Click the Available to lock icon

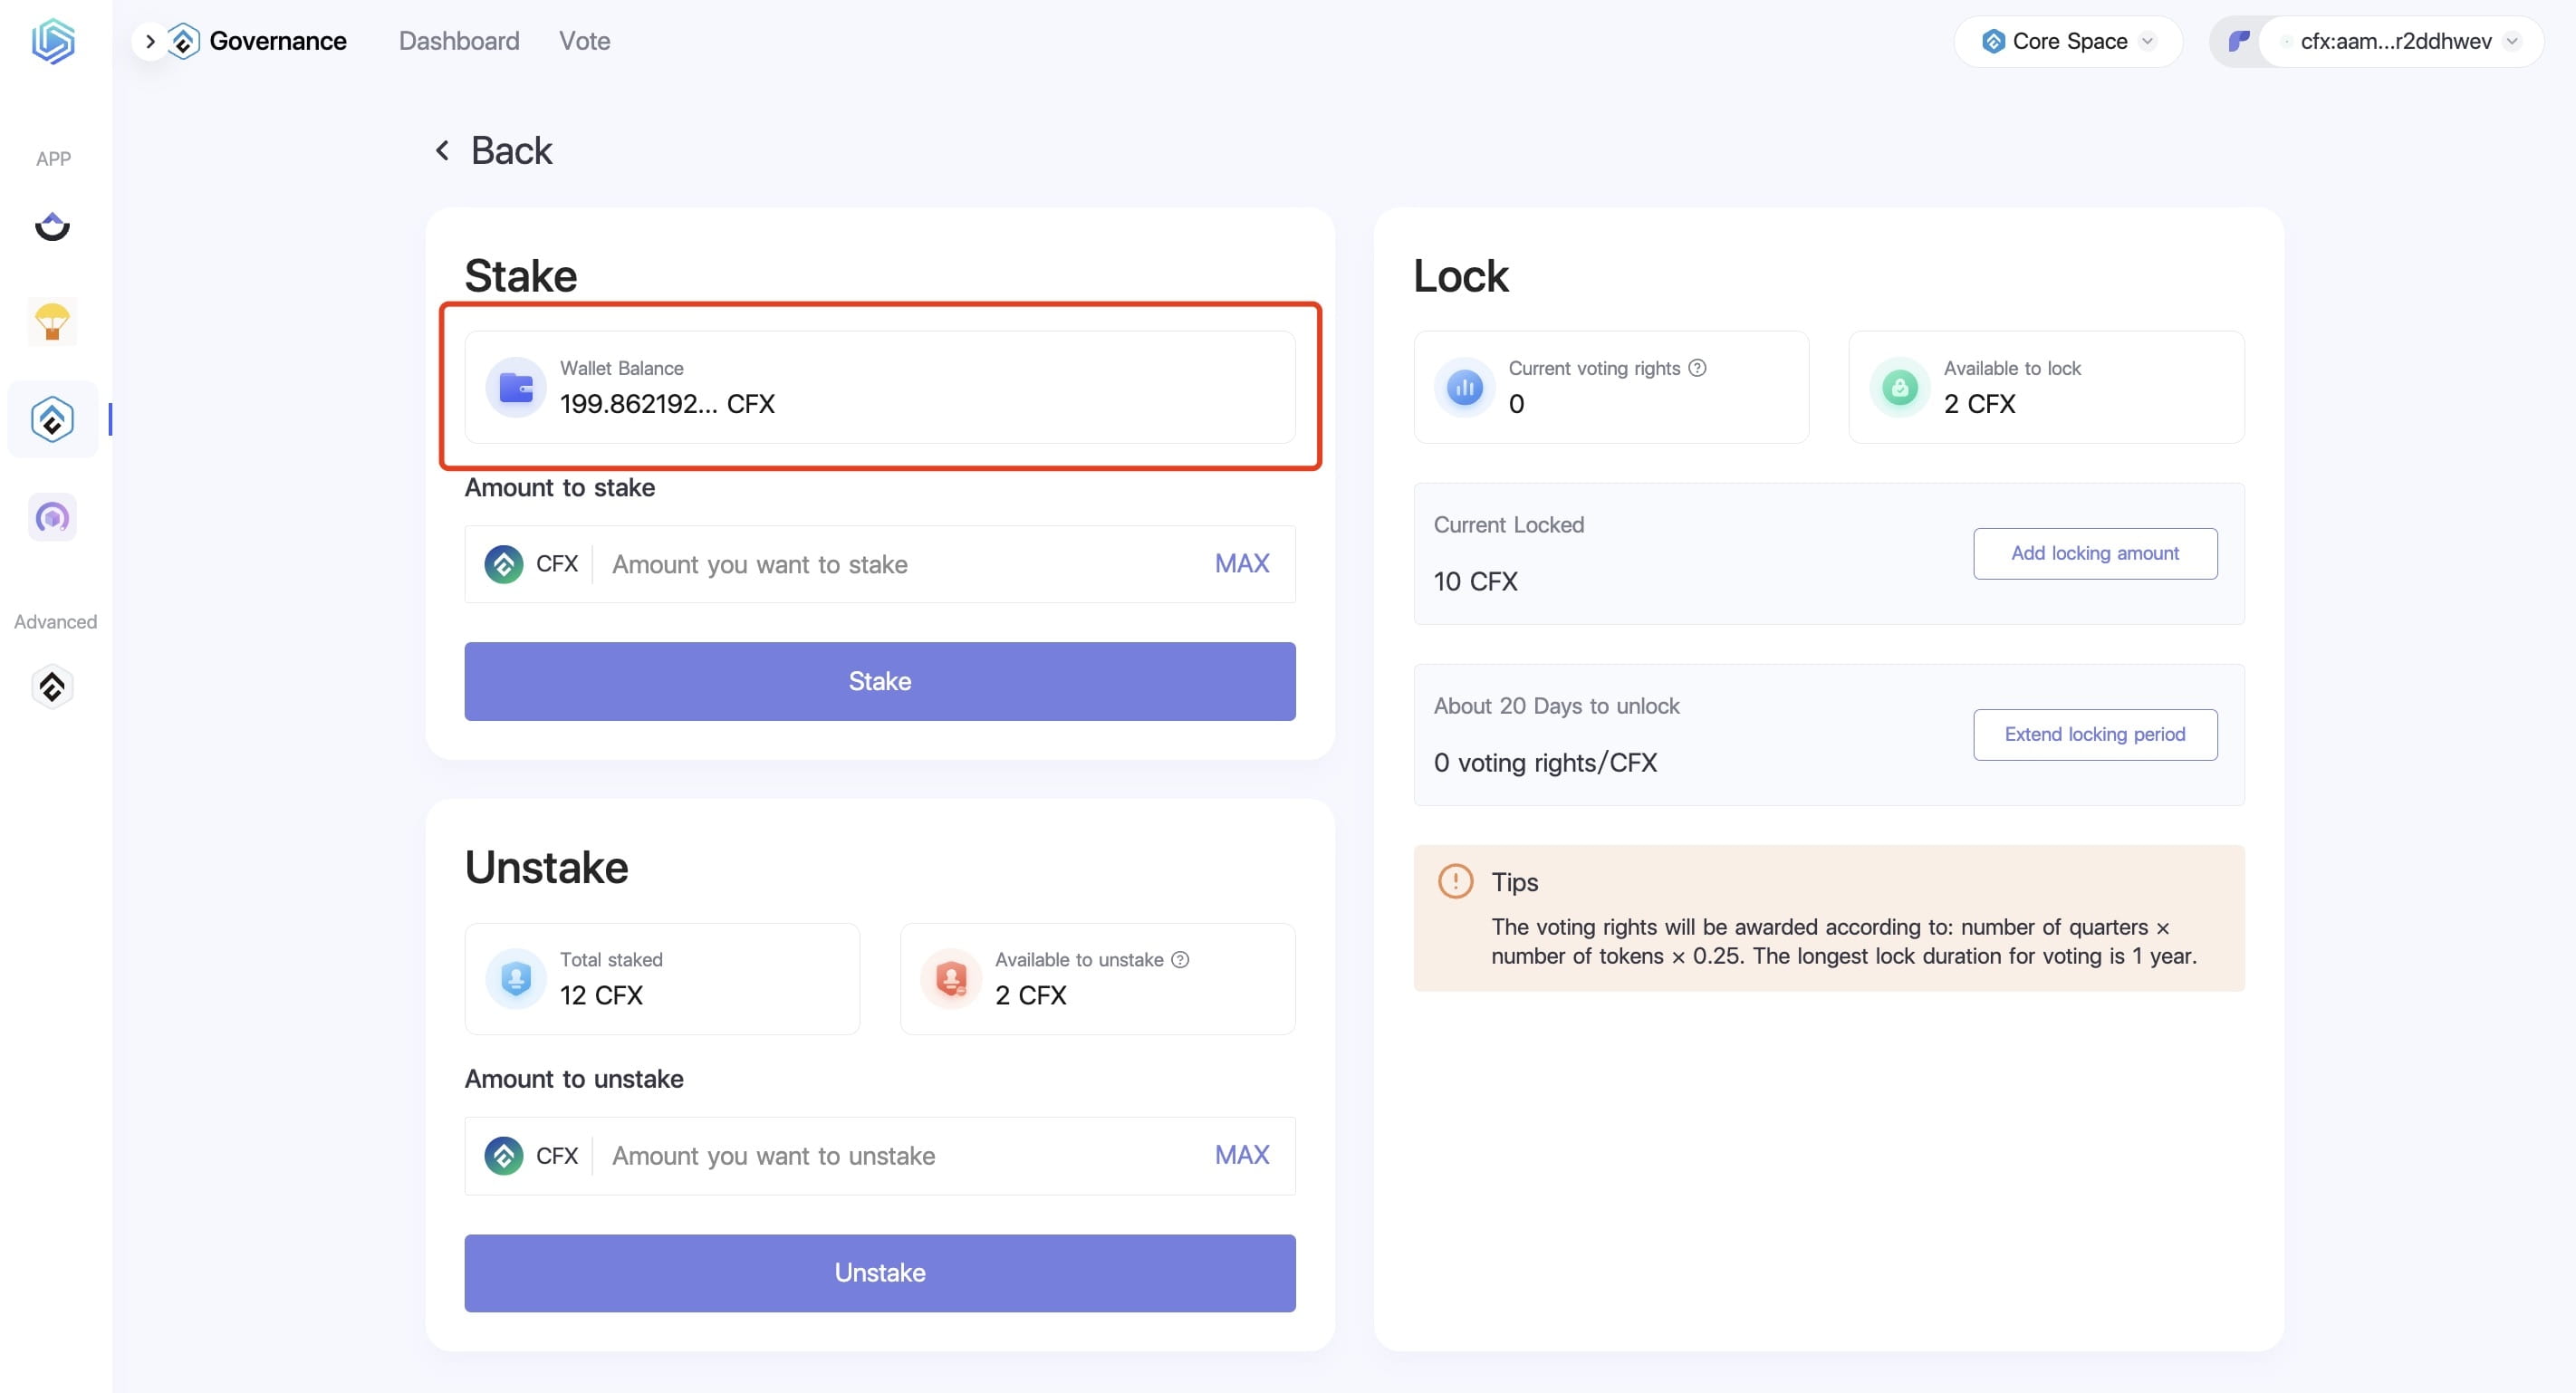pyautogui.click(x=1900, y=387)
